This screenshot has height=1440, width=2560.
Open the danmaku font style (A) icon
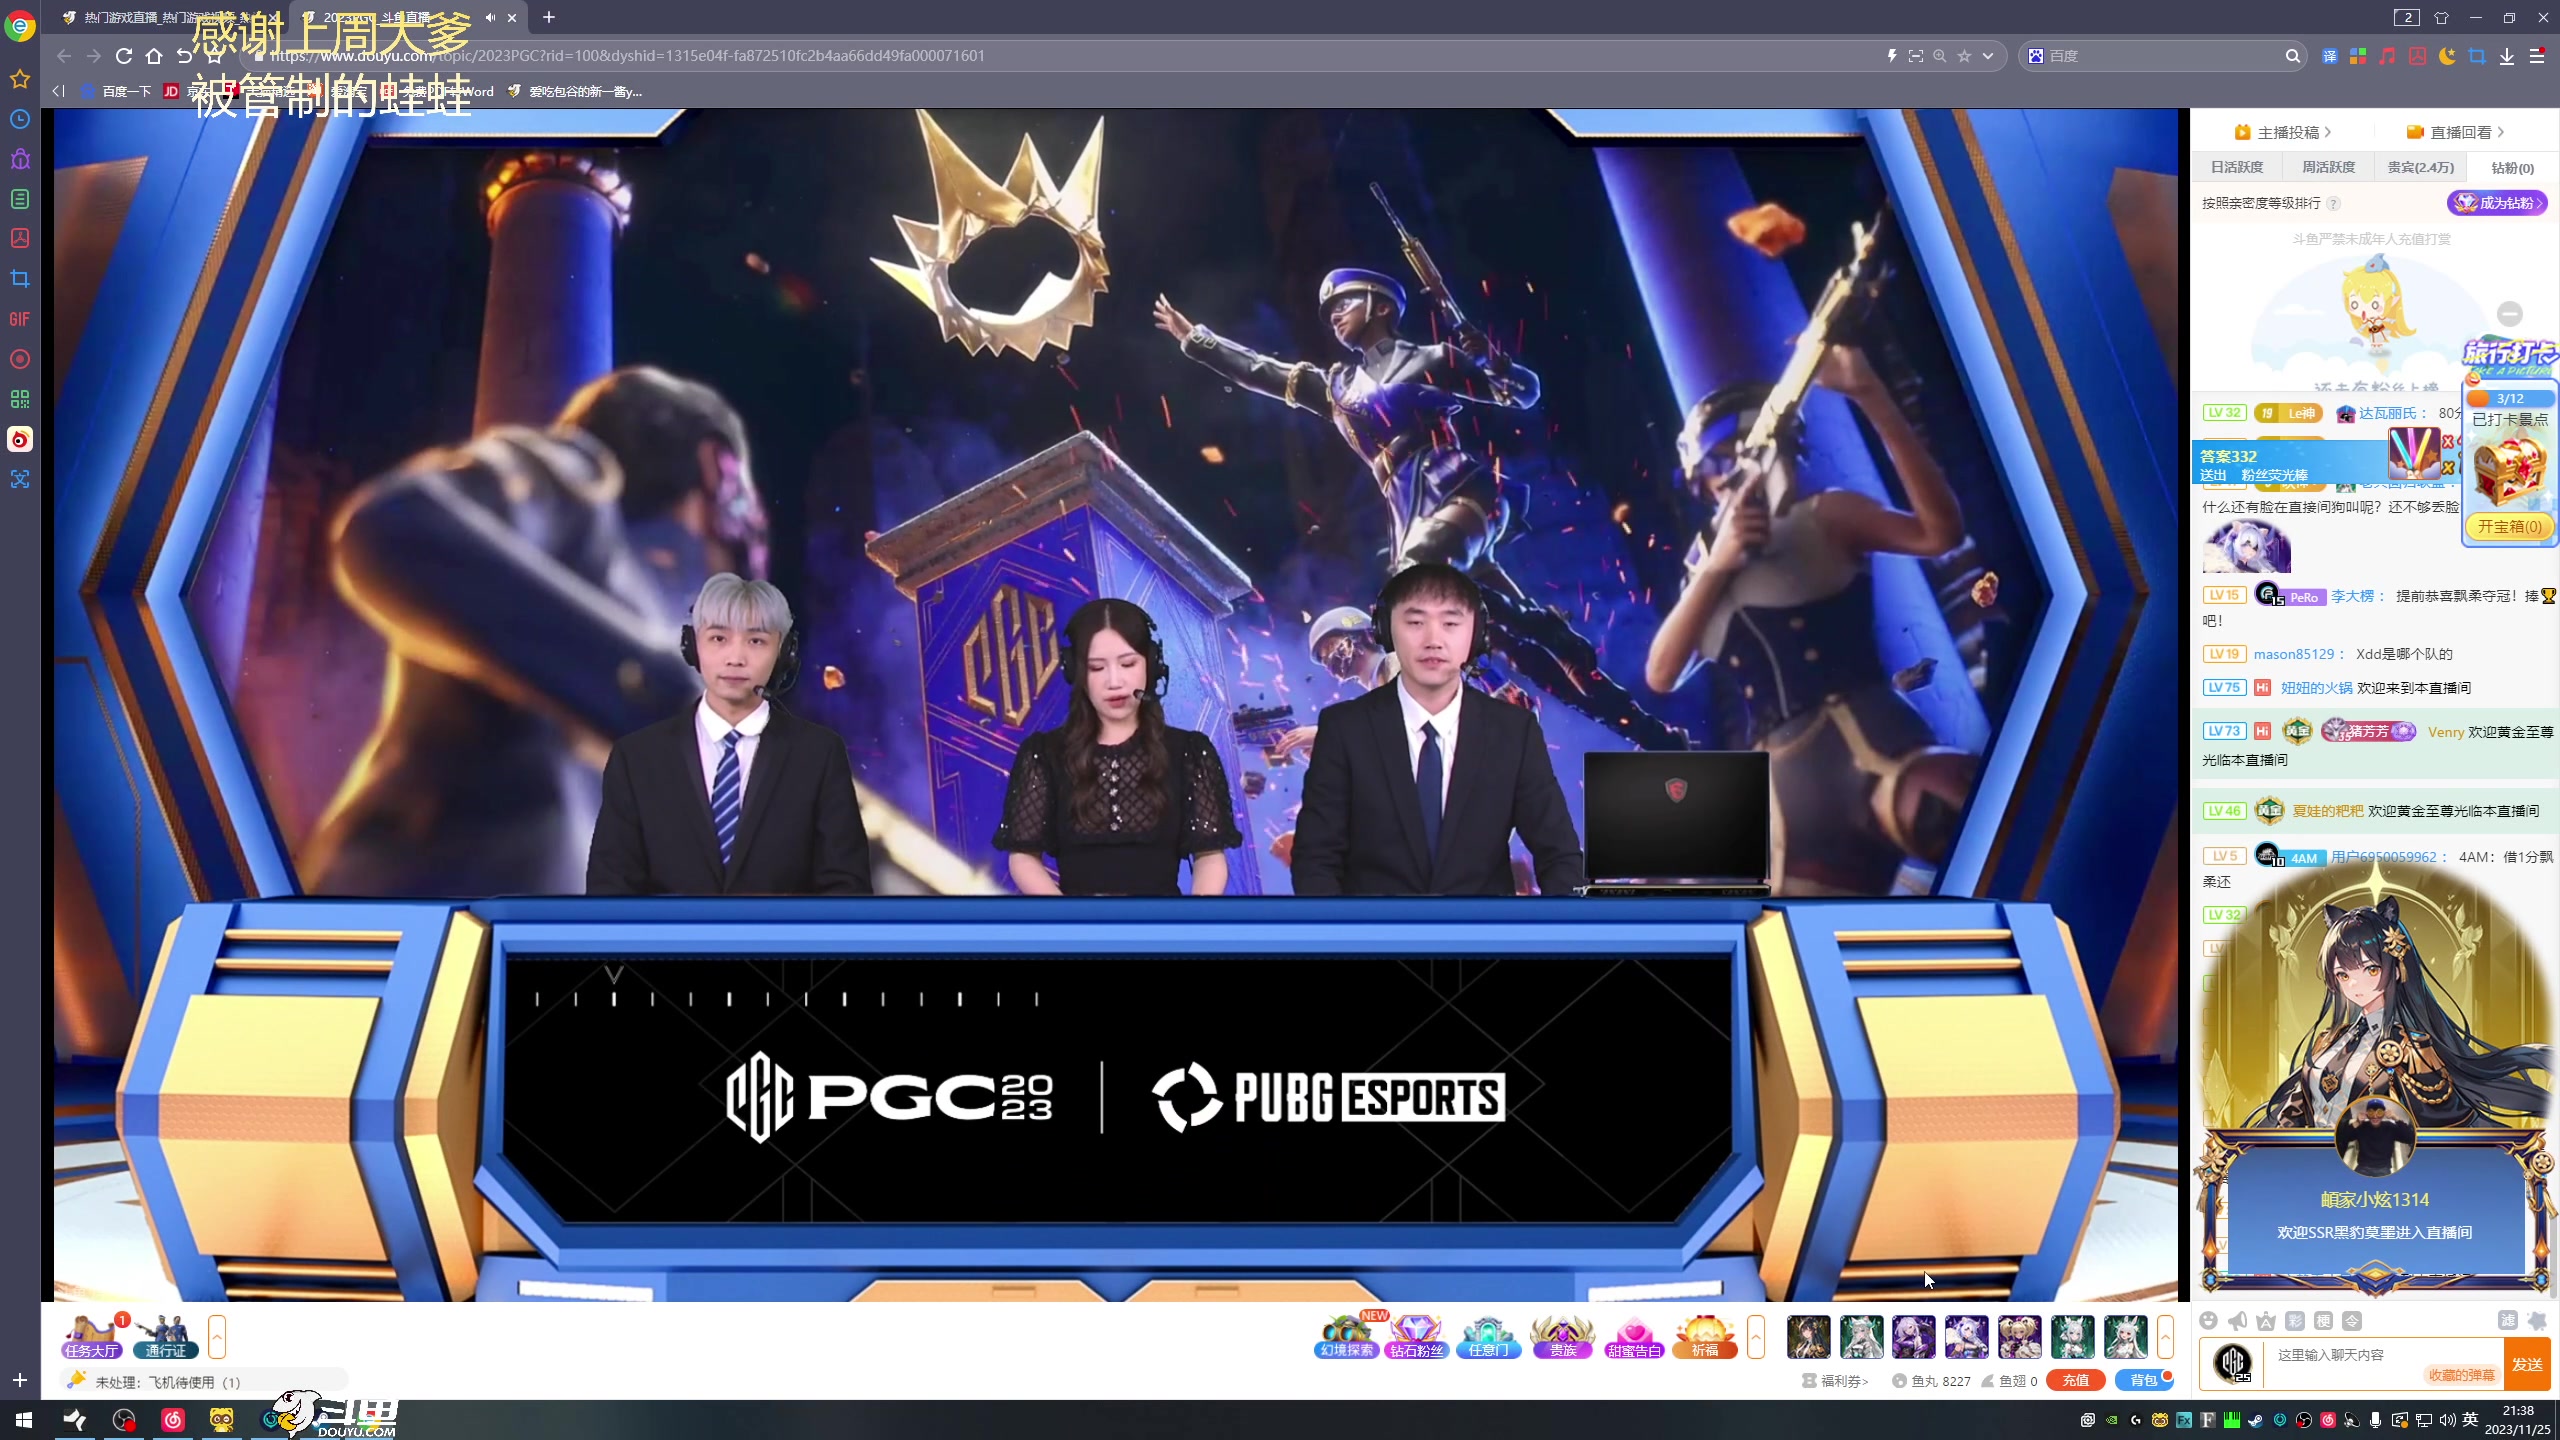[2266, 1320]
